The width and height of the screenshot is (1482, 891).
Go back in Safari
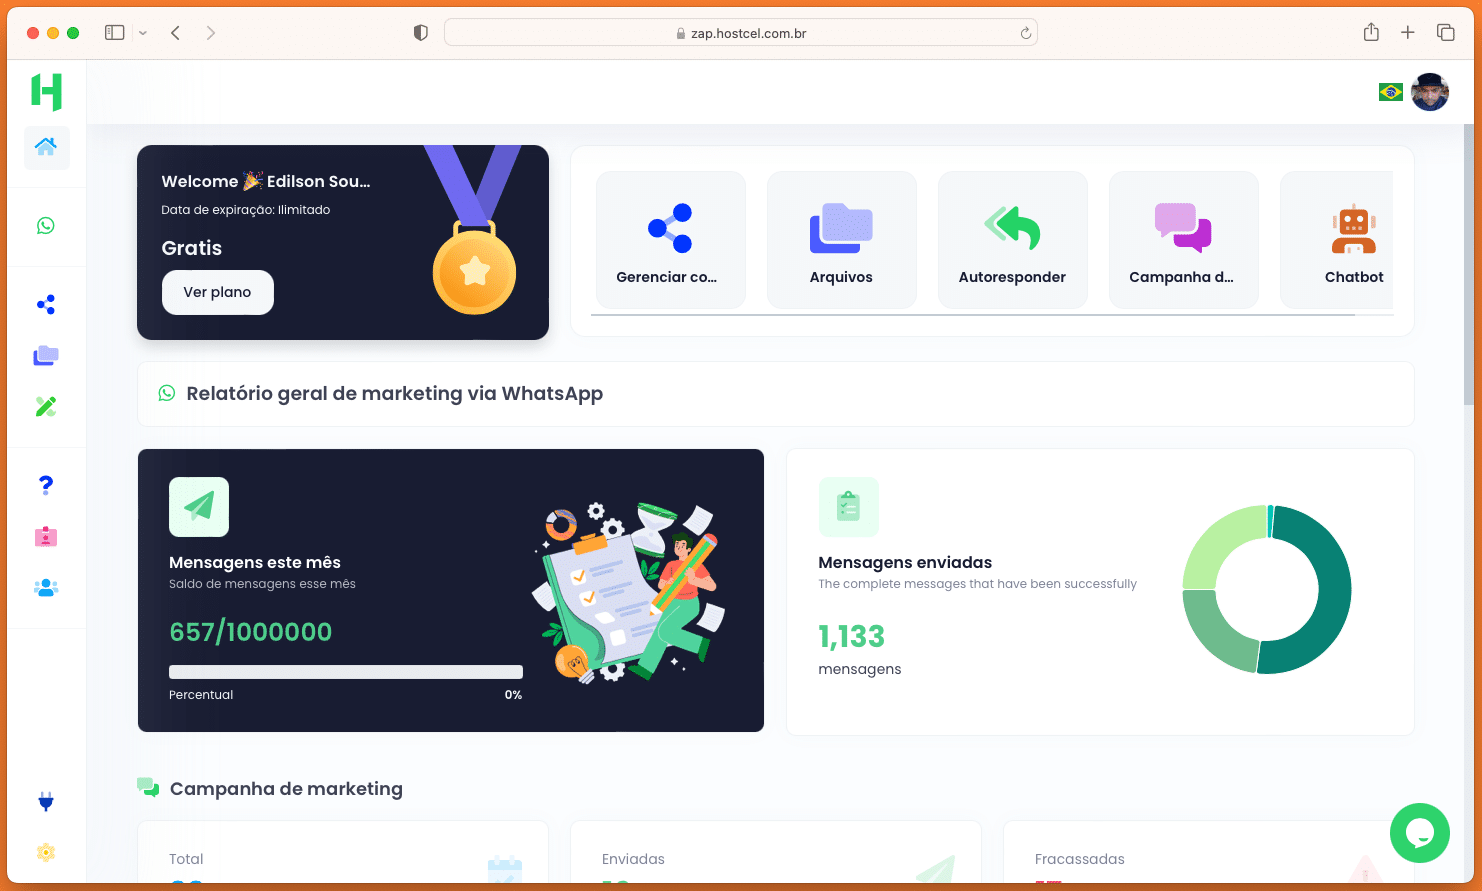(175, 33)
